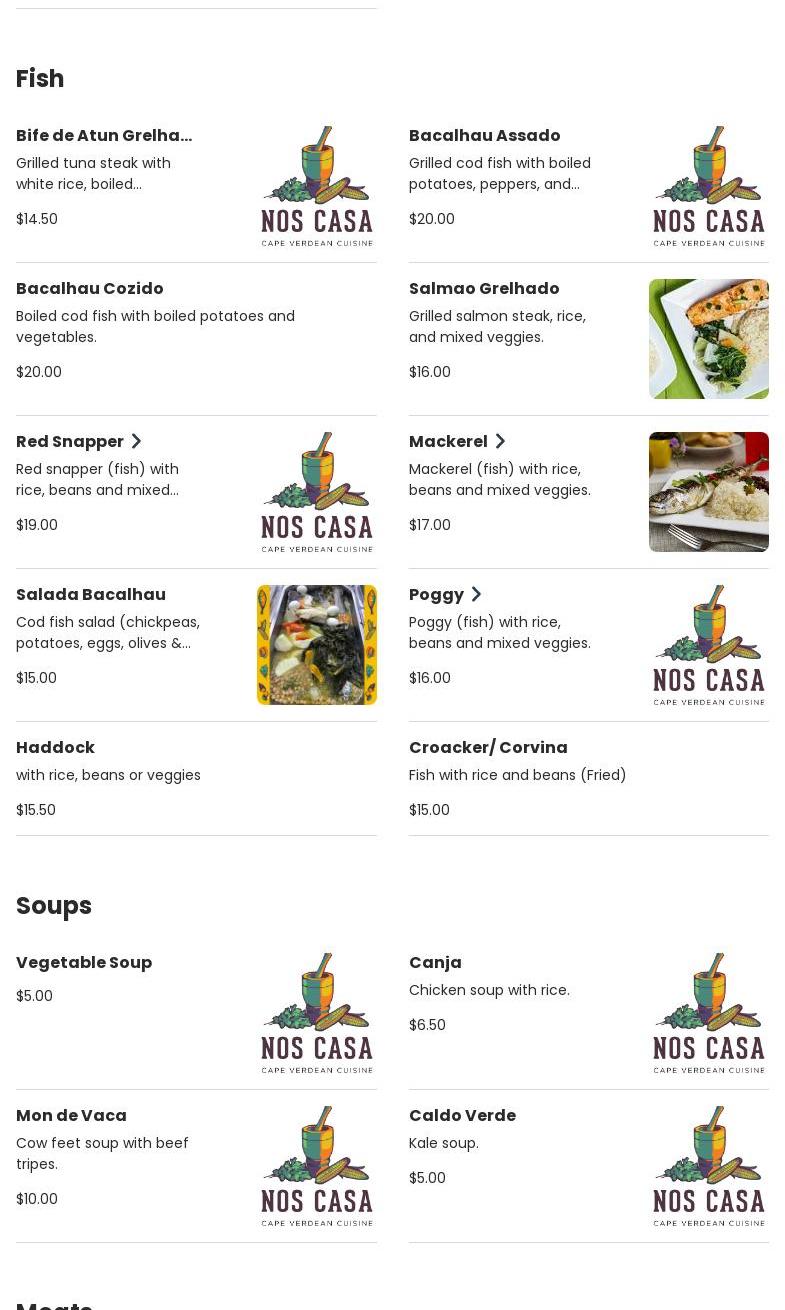Open the Mackerel dish photo
Screen dimensions: 785x1310
click(x=708, y=492)
